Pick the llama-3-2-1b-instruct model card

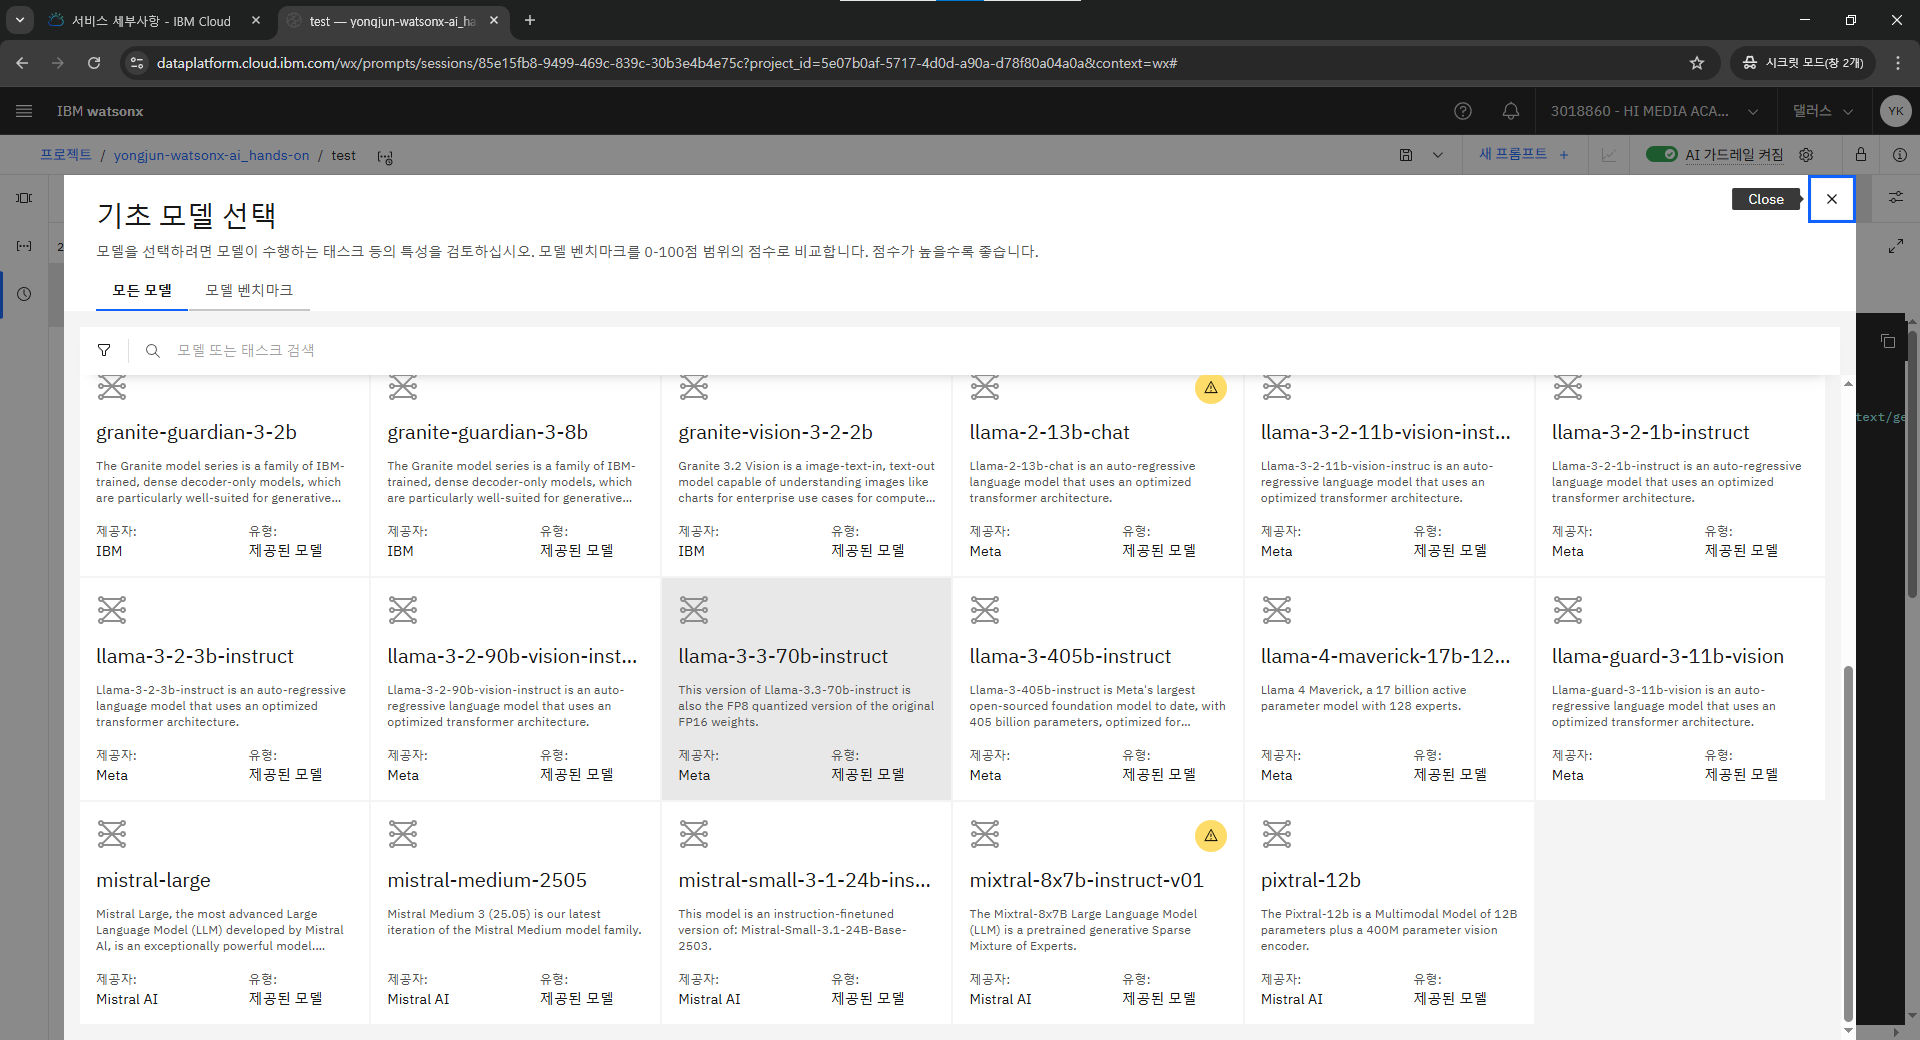(x=1680, y=476)
